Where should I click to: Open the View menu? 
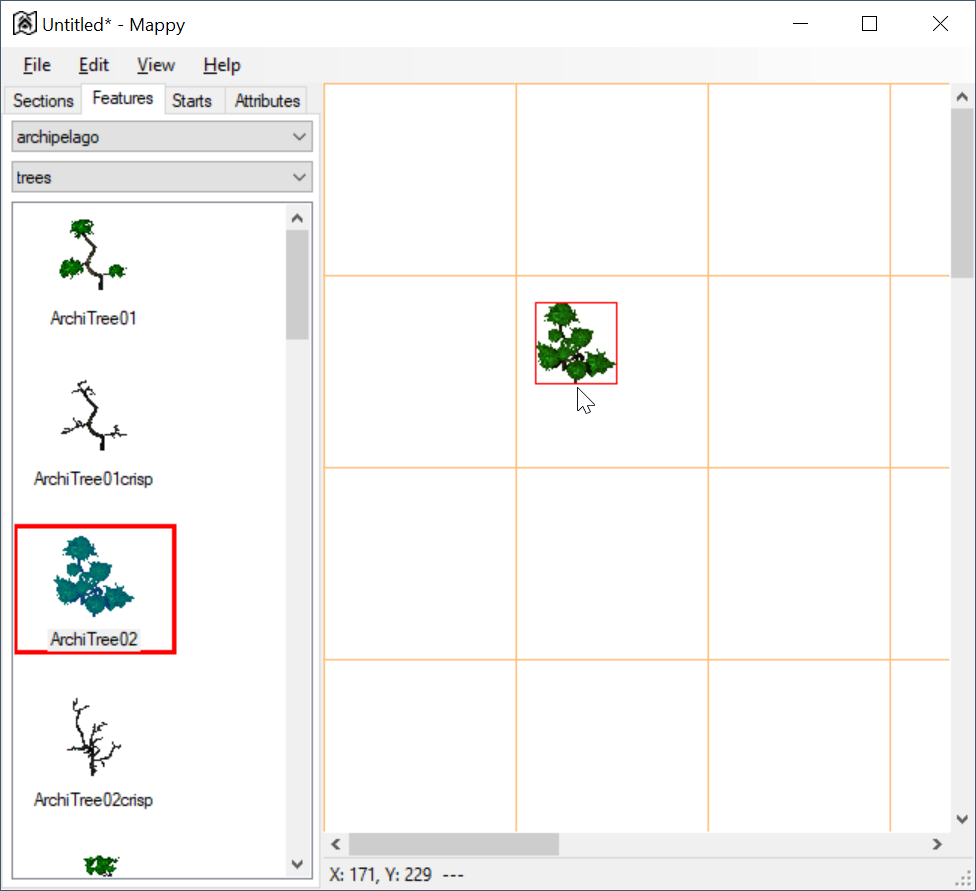(156, 65)
